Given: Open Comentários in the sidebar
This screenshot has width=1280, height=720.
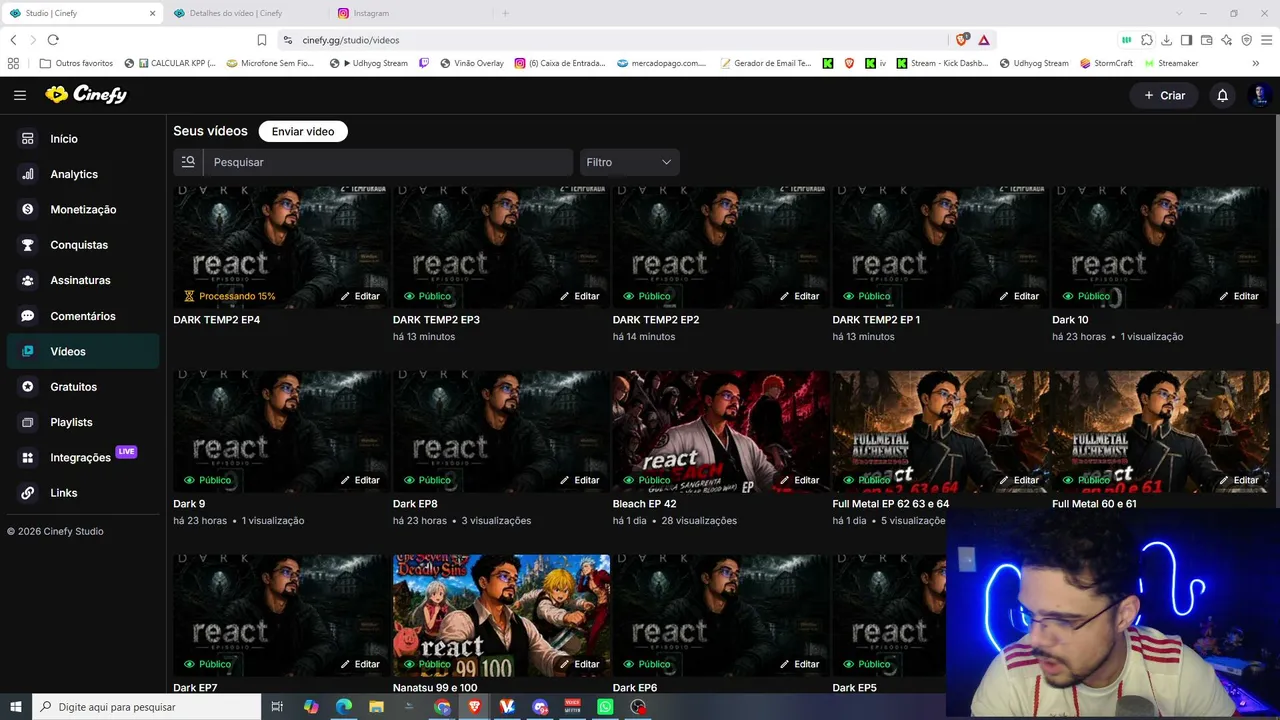Looking at the screenshot, I should (x=83, y=316).
